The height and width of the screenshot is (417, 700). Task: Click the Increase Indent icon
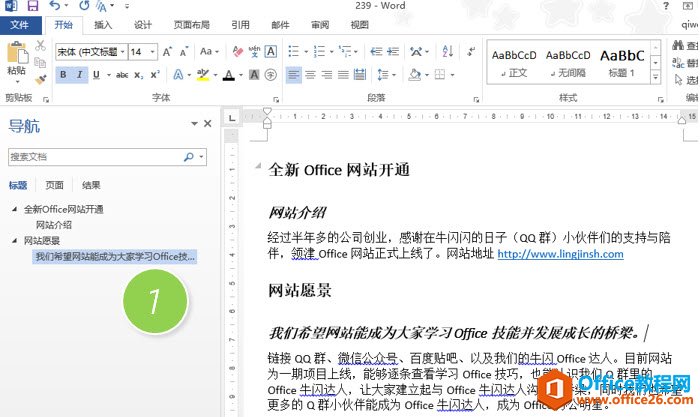(x=393, y=52)
